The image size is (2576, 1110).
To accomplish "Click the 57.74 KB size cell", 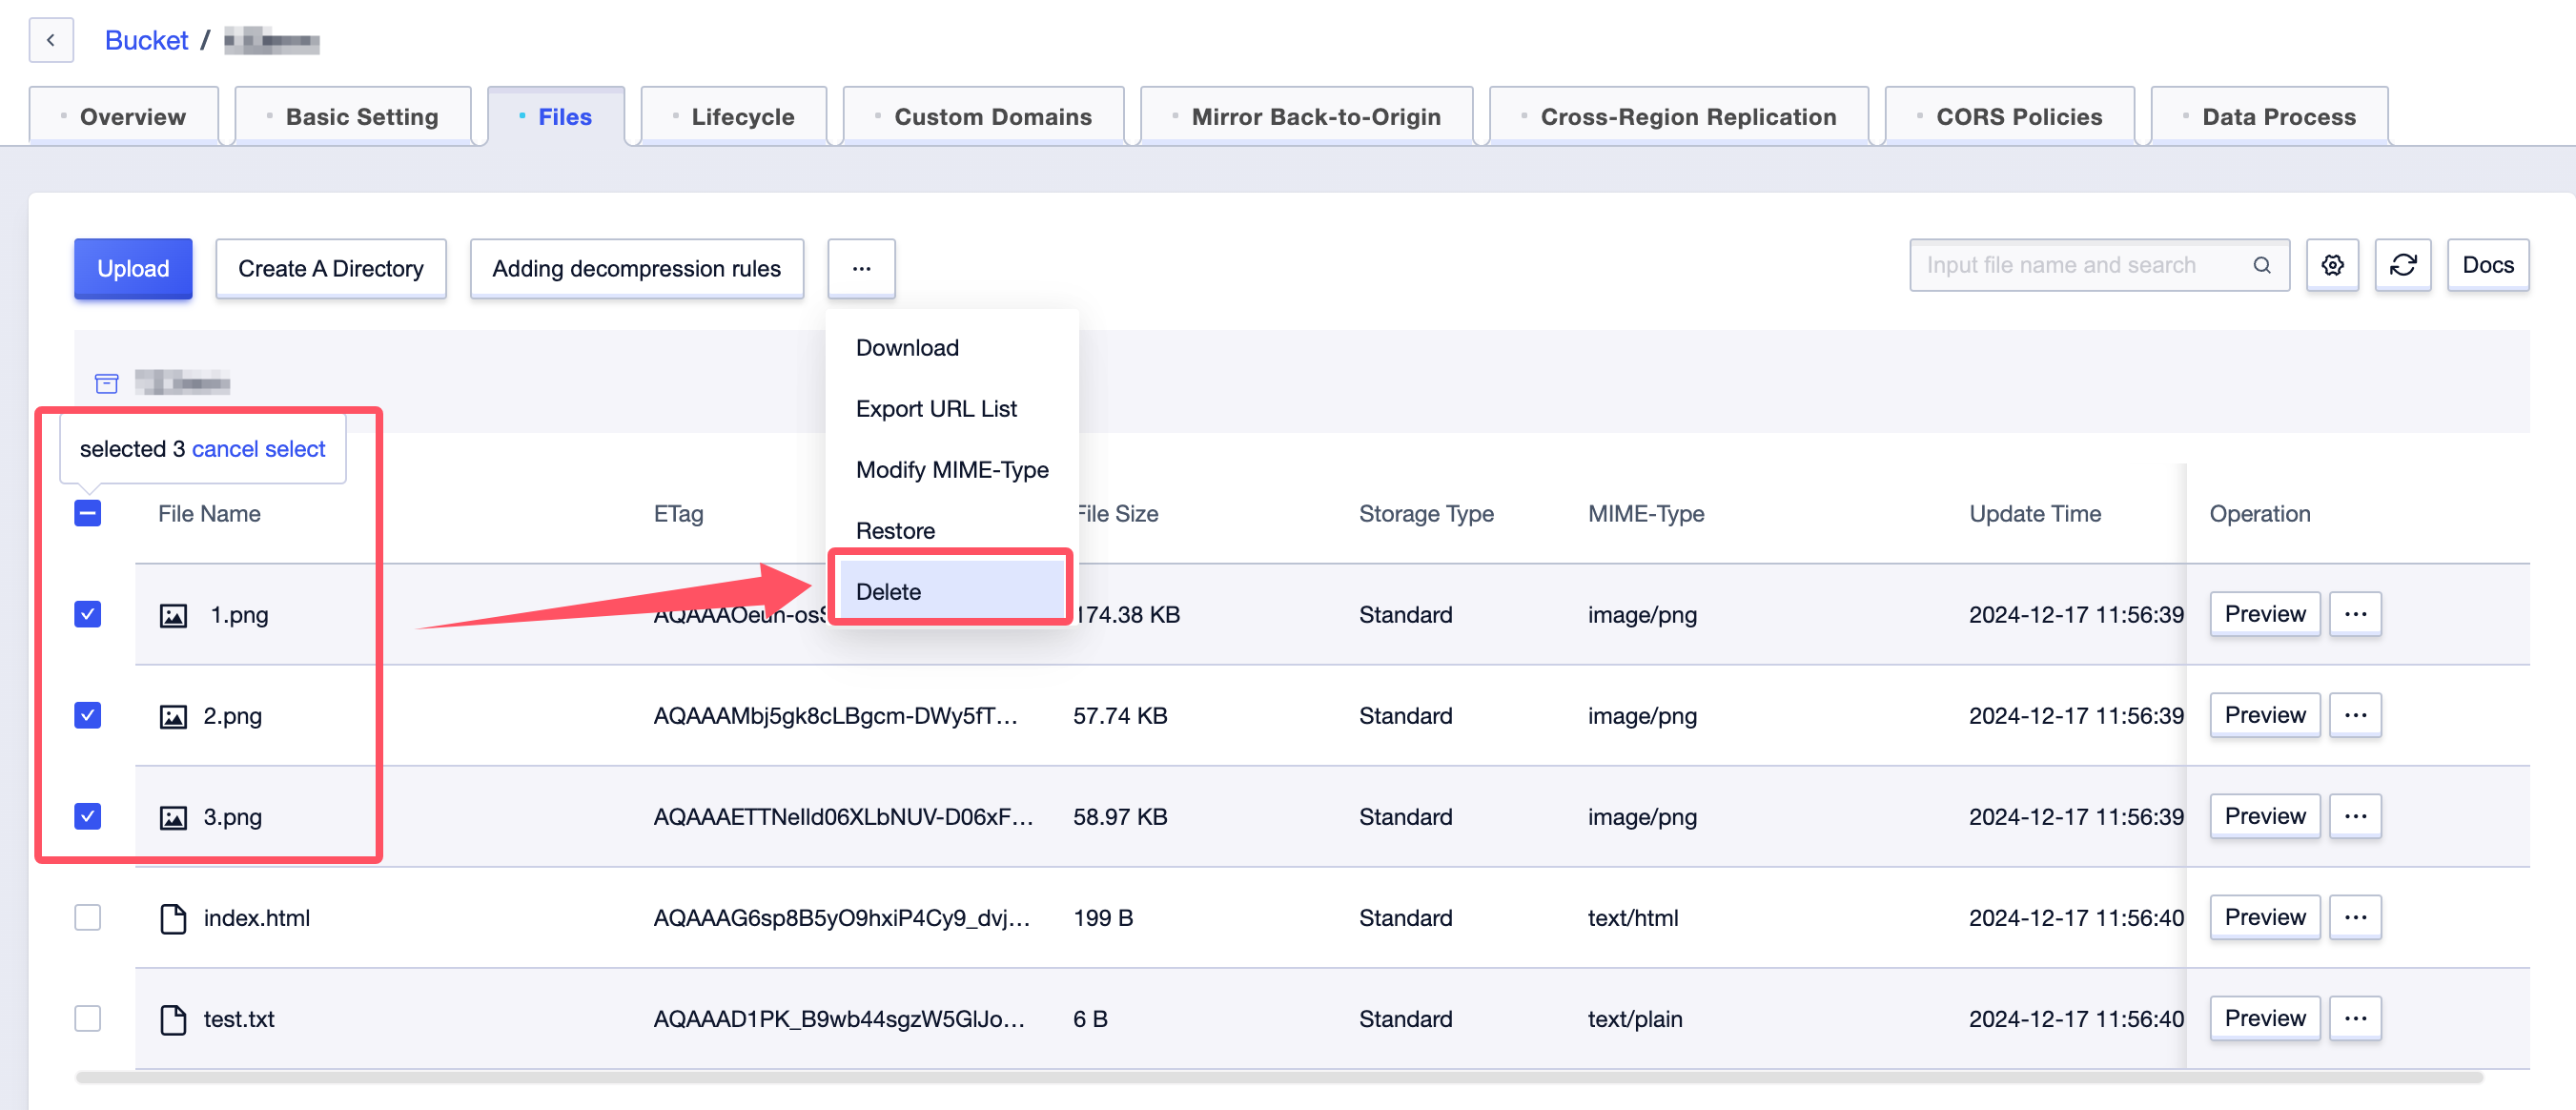I will pos(1120,716).
